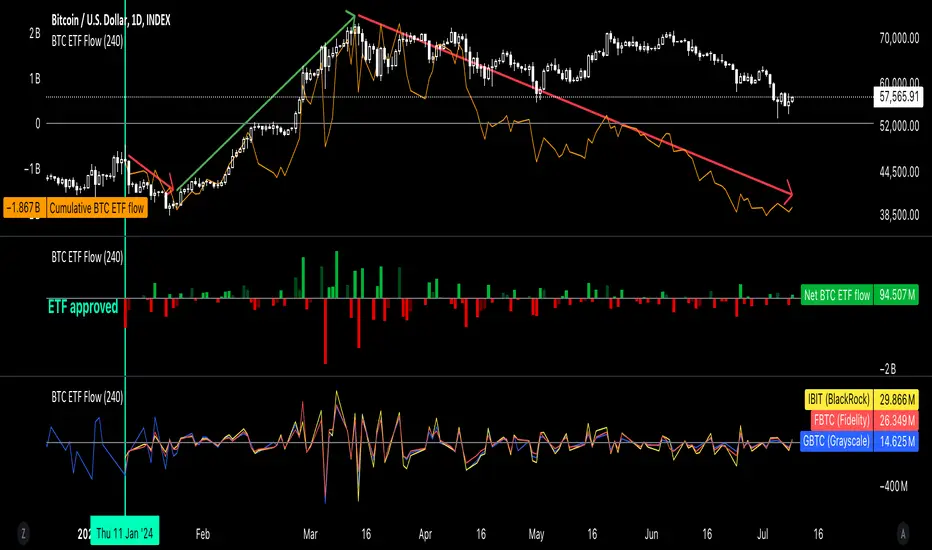
Task: Click the 14.625 M GBTC value
Action: [896, 441]
